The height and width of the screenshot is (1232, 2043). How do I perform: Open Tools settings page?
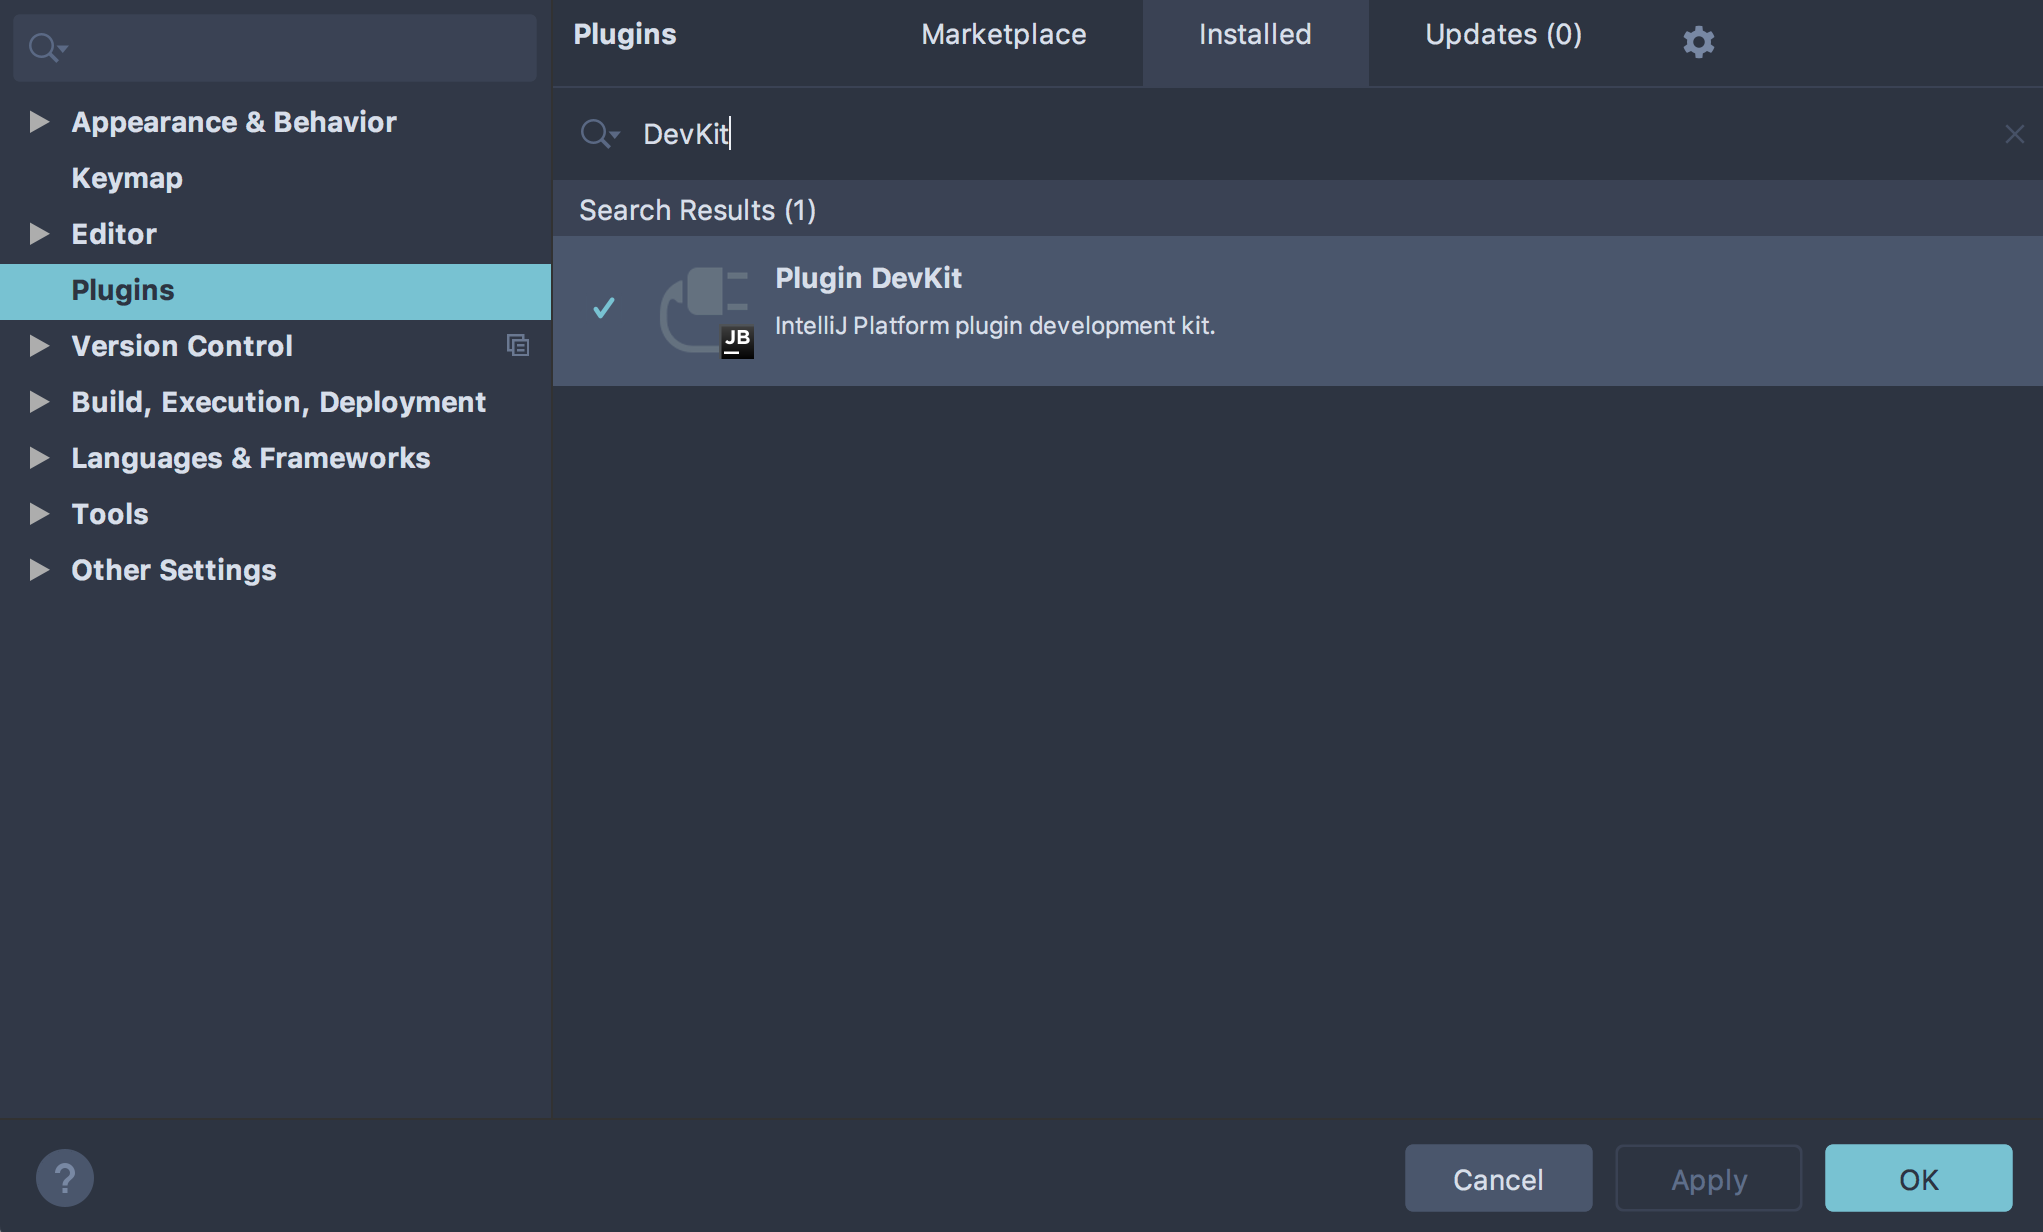(110, 514)
